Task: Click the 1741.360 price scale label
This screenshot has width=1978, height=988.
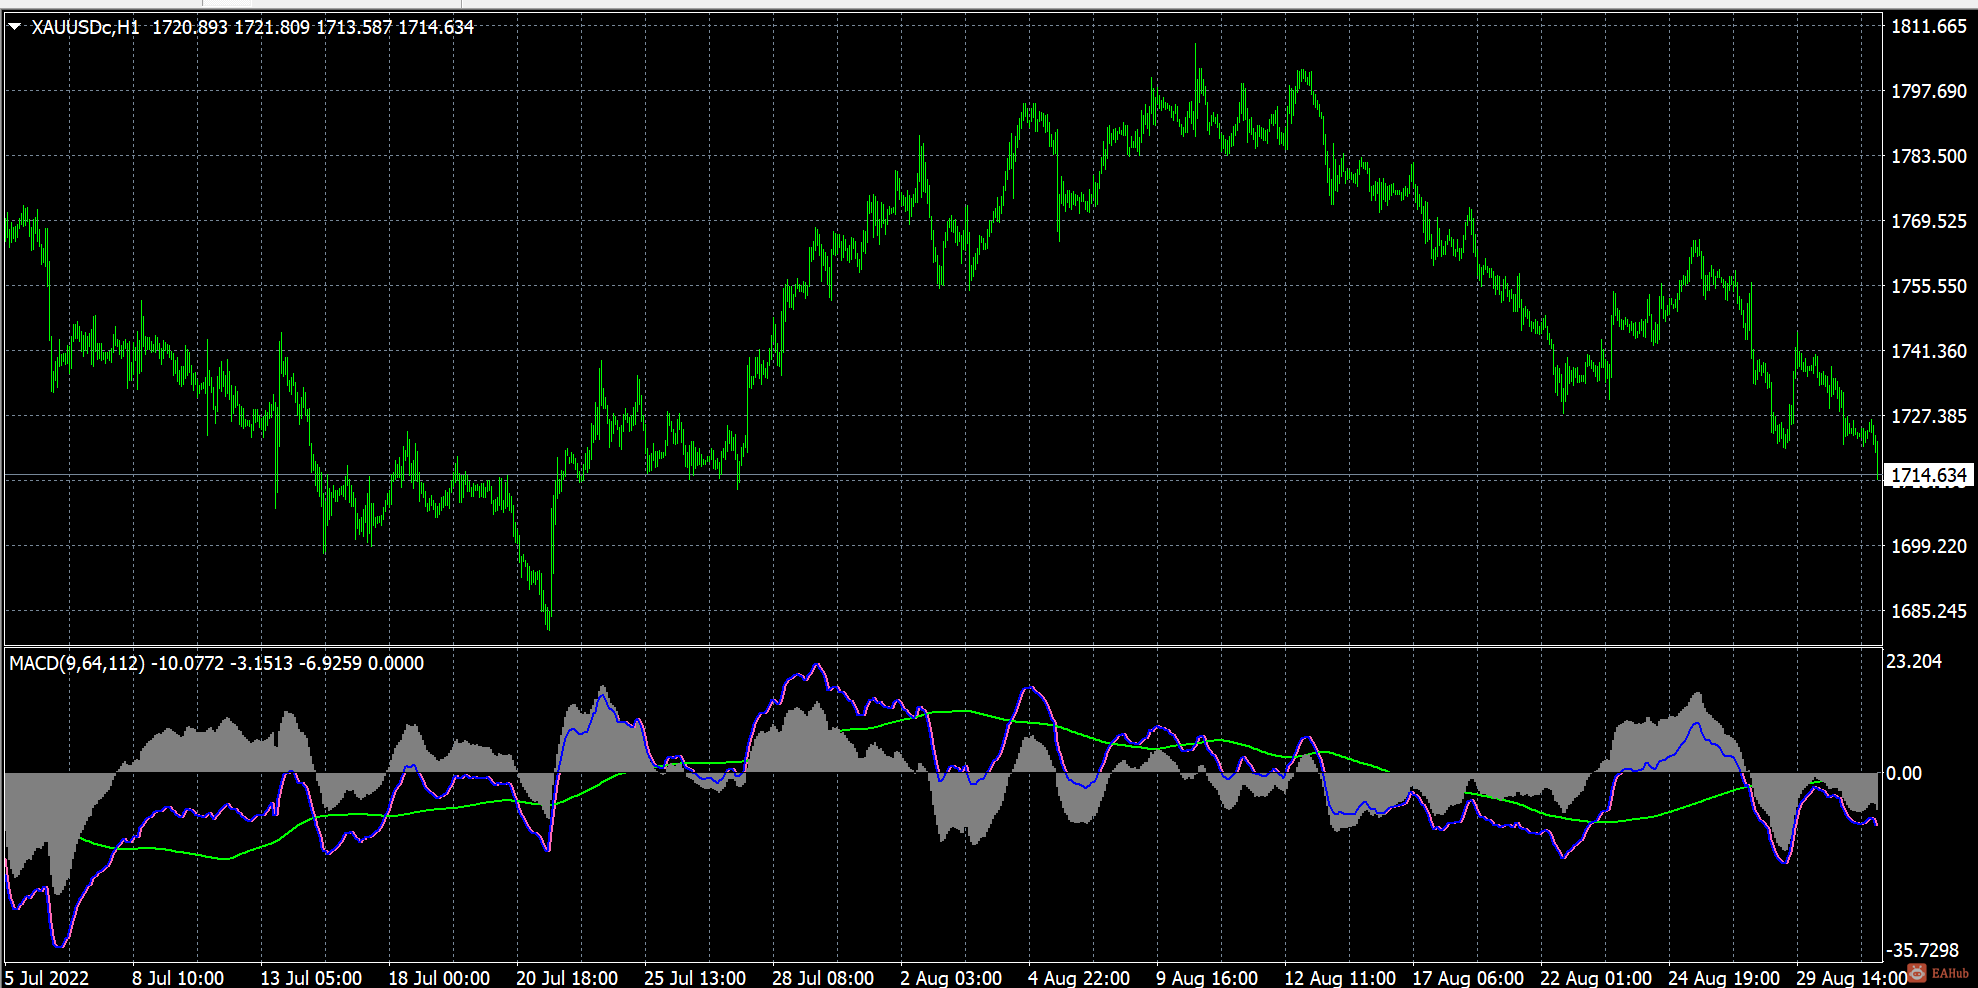Action: point(1928,351)
